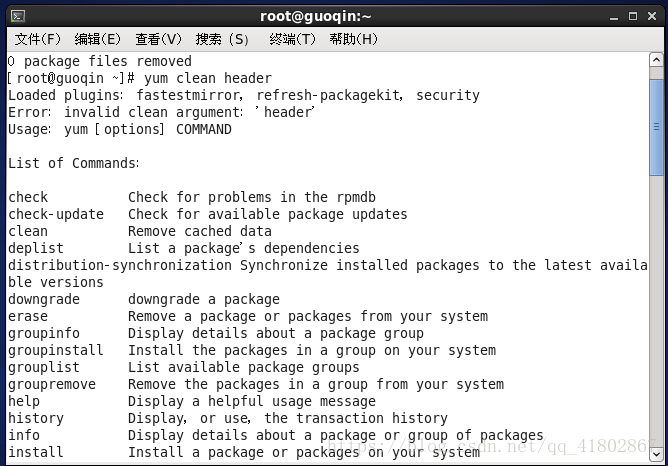Click 'ble versions' wrapped line
The height and width of the screenshot is (466, 668).
point(56,282)
